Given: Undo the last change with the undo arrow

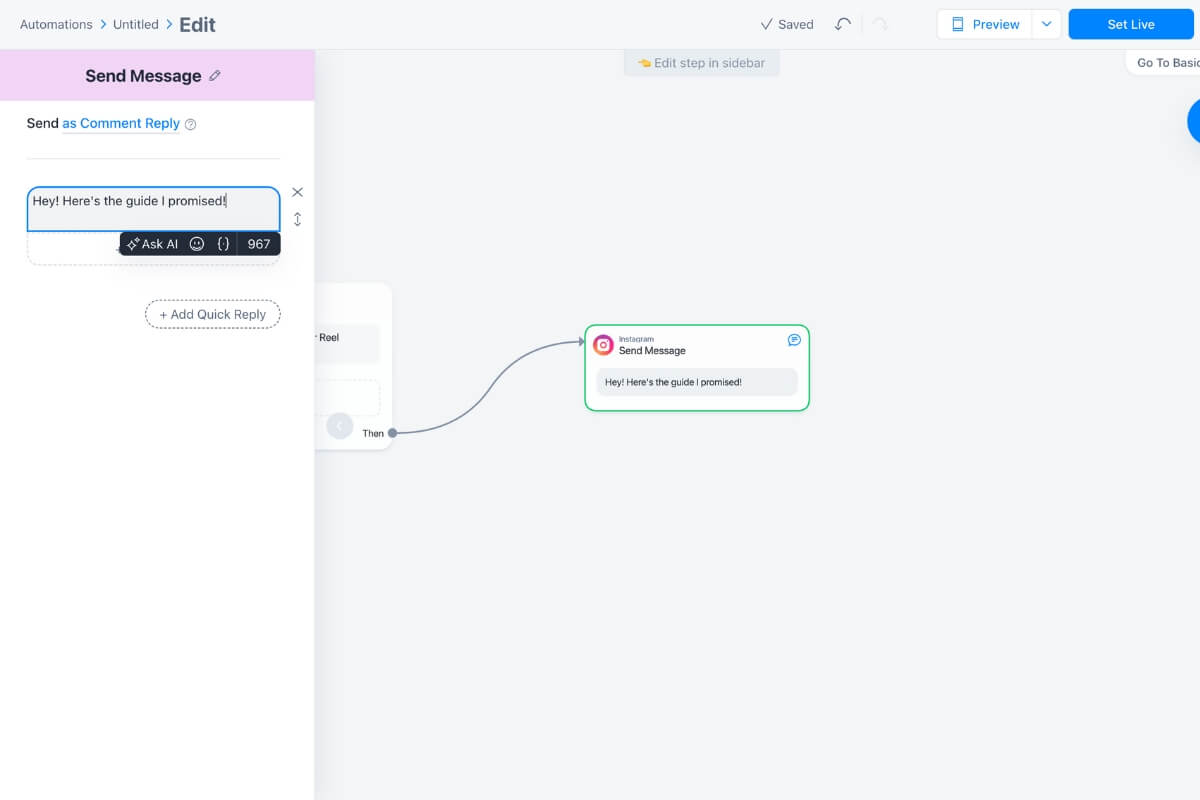Looking at the screenshot, I should click(842, 24).
